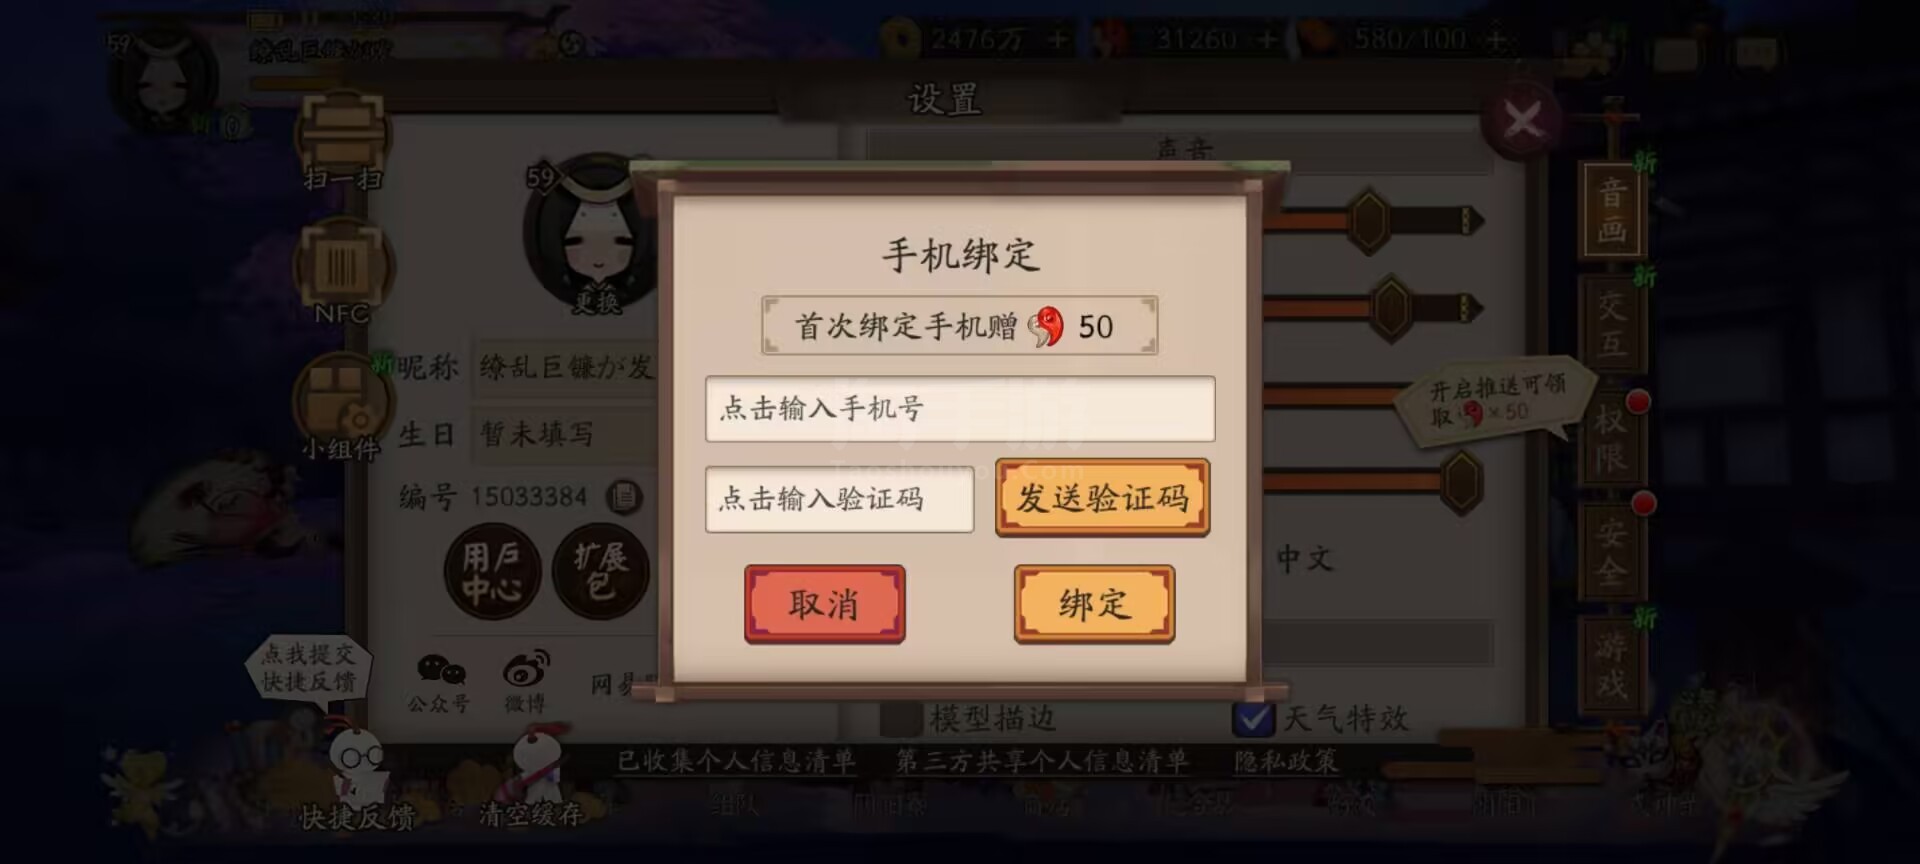1920x864 pixels.
Task: Click the phone number input field
Action: (960, 408)
